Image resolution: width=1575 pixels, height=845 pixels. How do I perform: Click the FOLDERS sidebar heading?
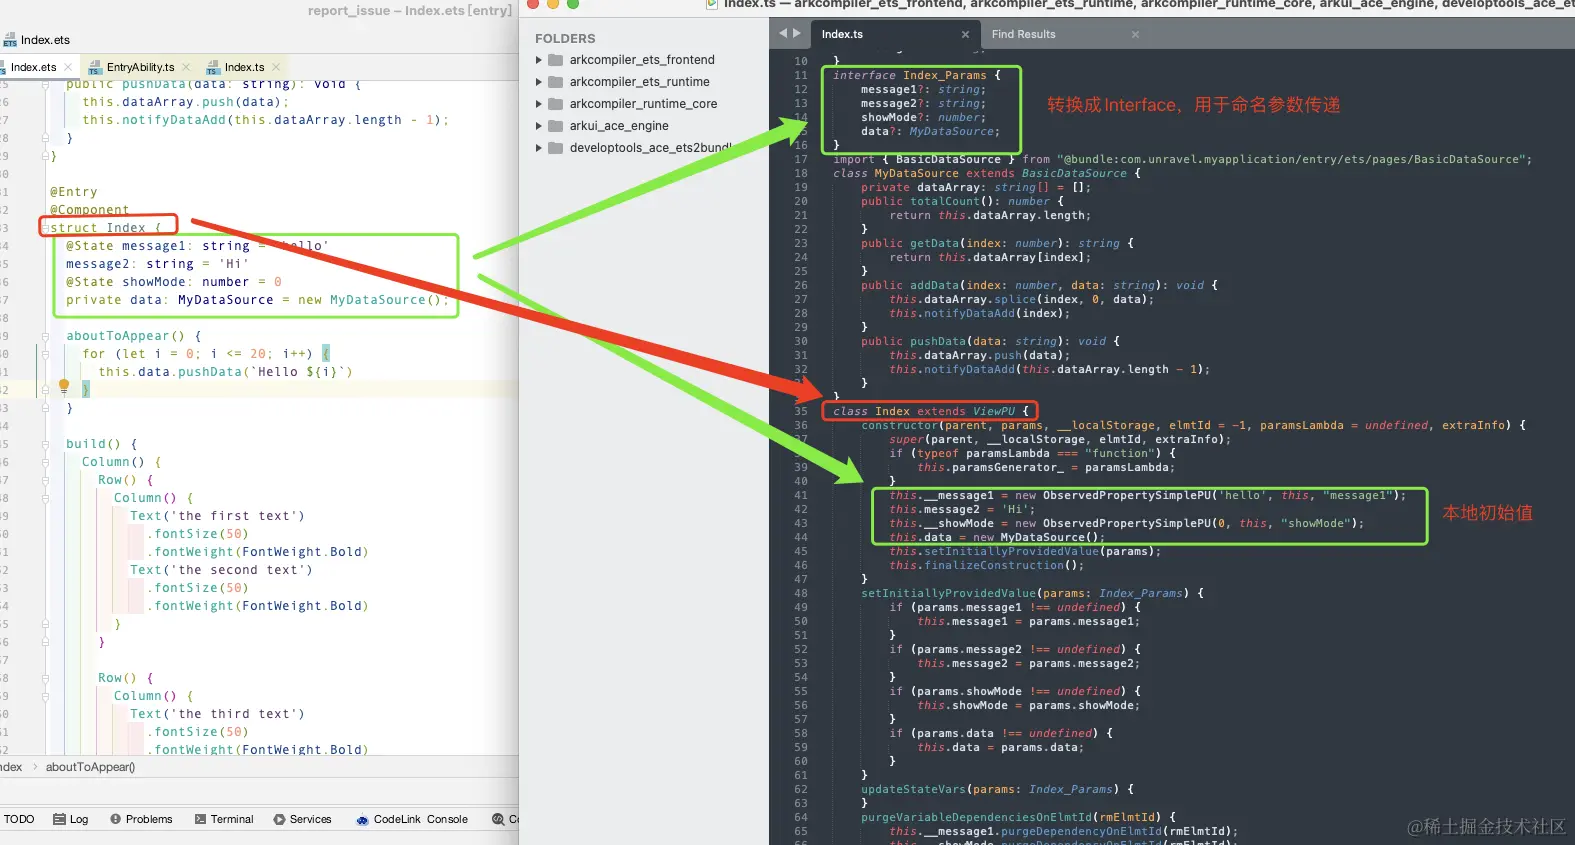(x=565, y=38)
